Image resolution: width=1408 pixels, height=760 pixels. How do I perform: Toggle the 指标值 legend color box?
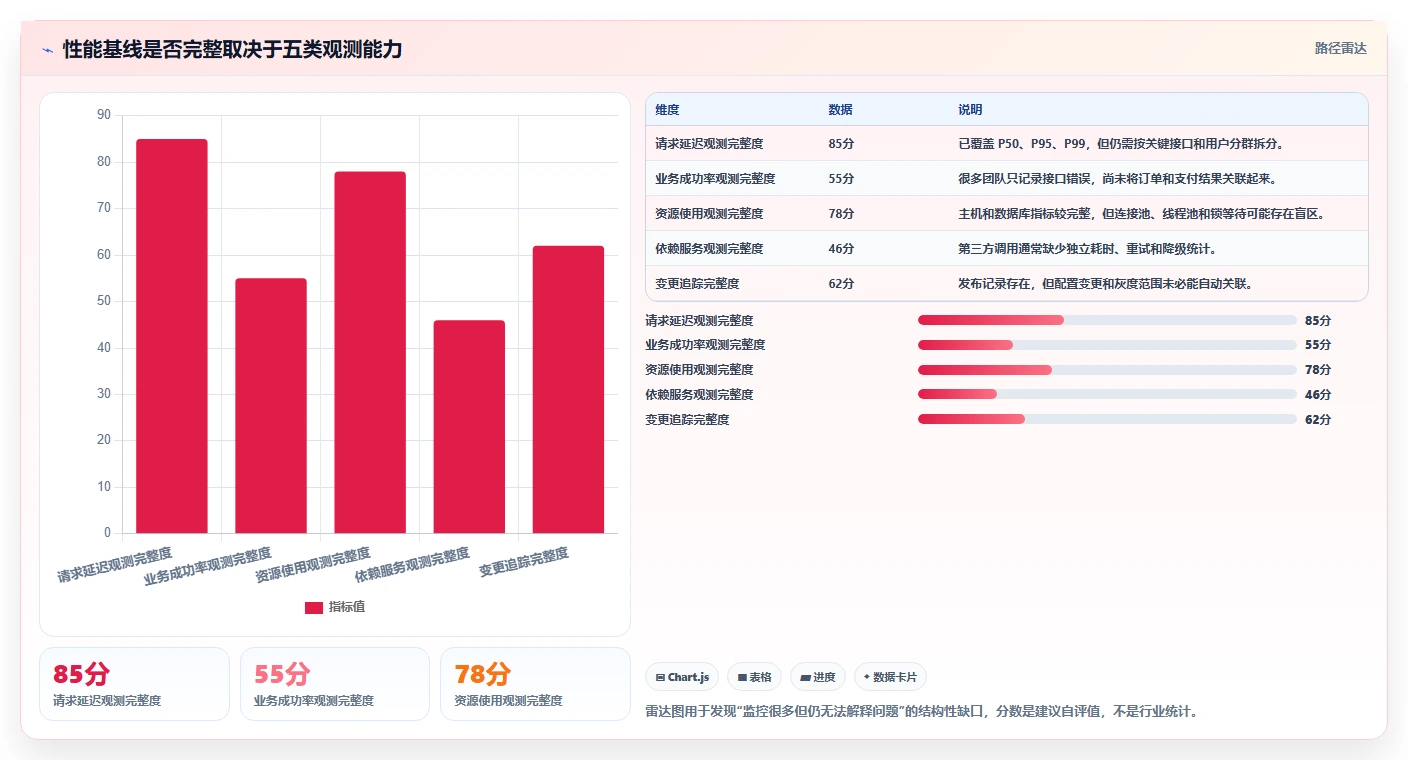click(x=314, y=607)
